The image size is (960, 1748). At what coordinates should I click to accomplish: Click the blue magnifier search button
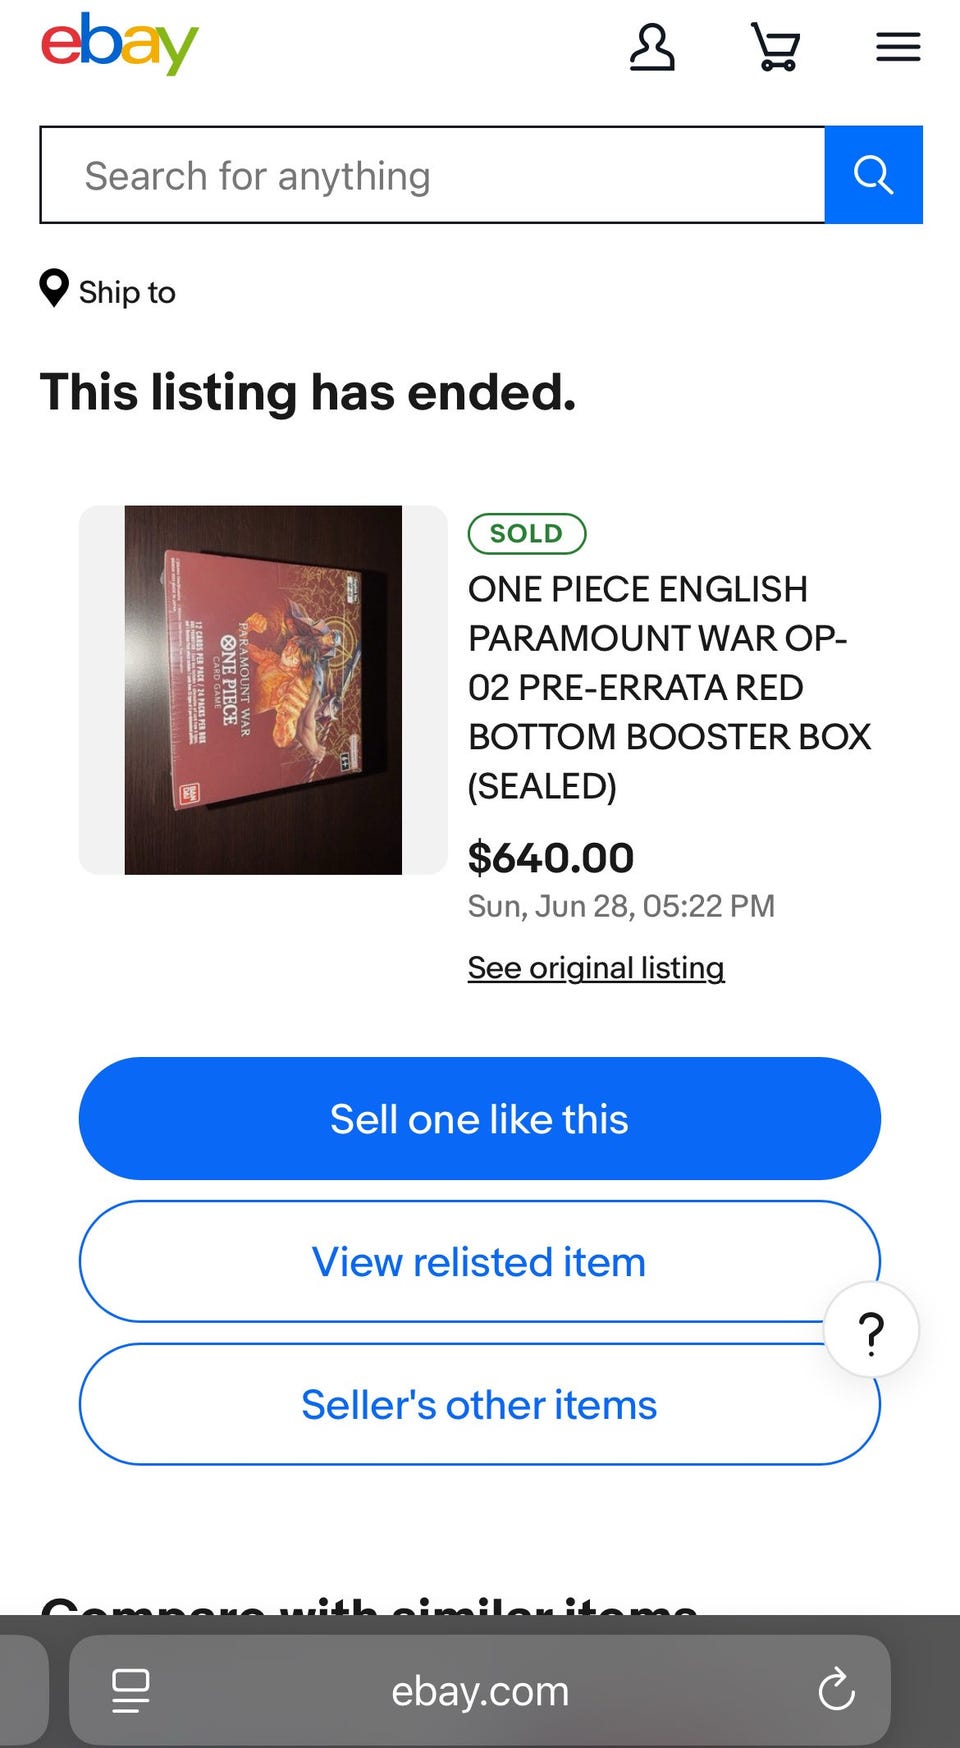coord(873,175)
